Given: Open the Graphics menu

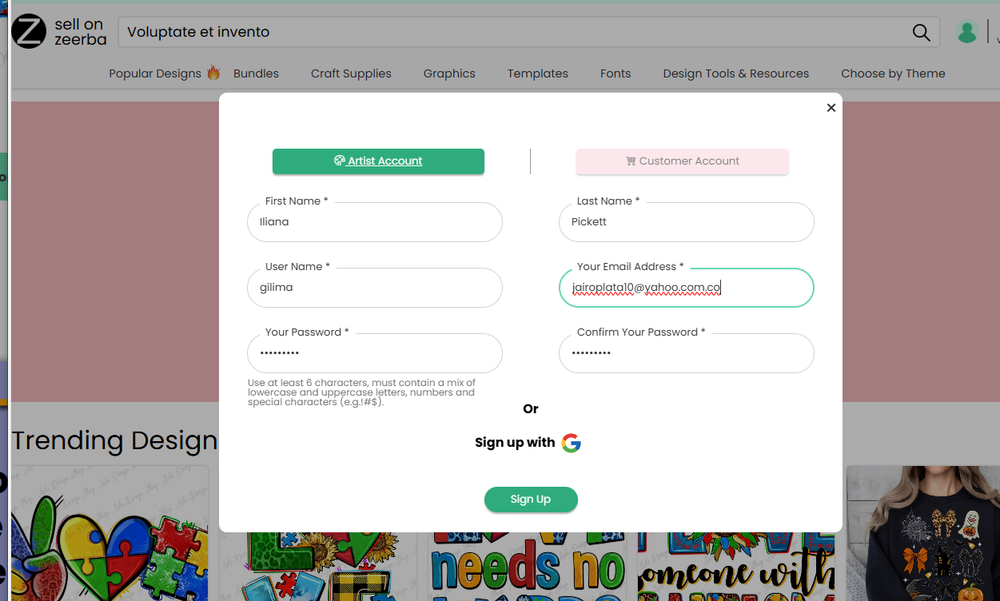Looking at the screenshot, I should pyautogui.click(x=449, y=73).
